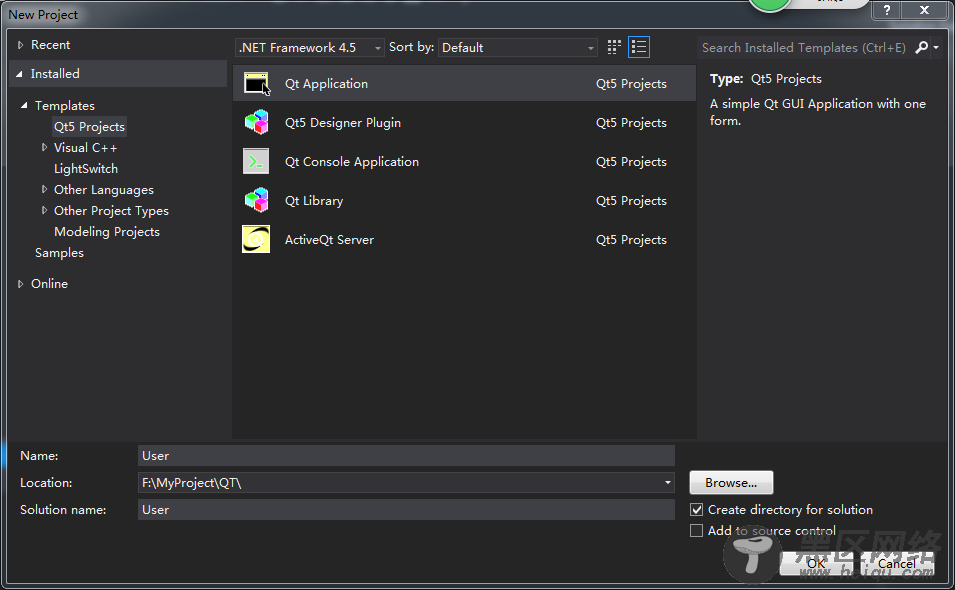Screen dimensions: 955x590
Task: Select the Qt5 Designer Plugin template name
Action: tap(343, 122)
